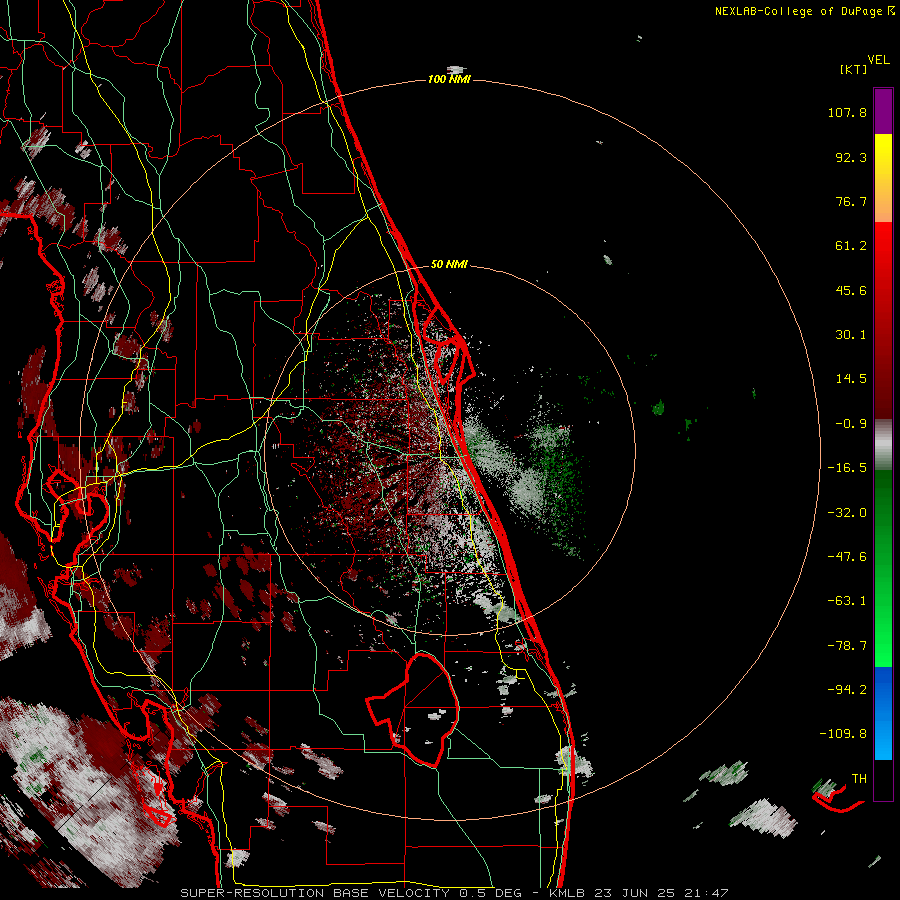Click the 107.8 velocity scale value

click(x=847, y=112)
